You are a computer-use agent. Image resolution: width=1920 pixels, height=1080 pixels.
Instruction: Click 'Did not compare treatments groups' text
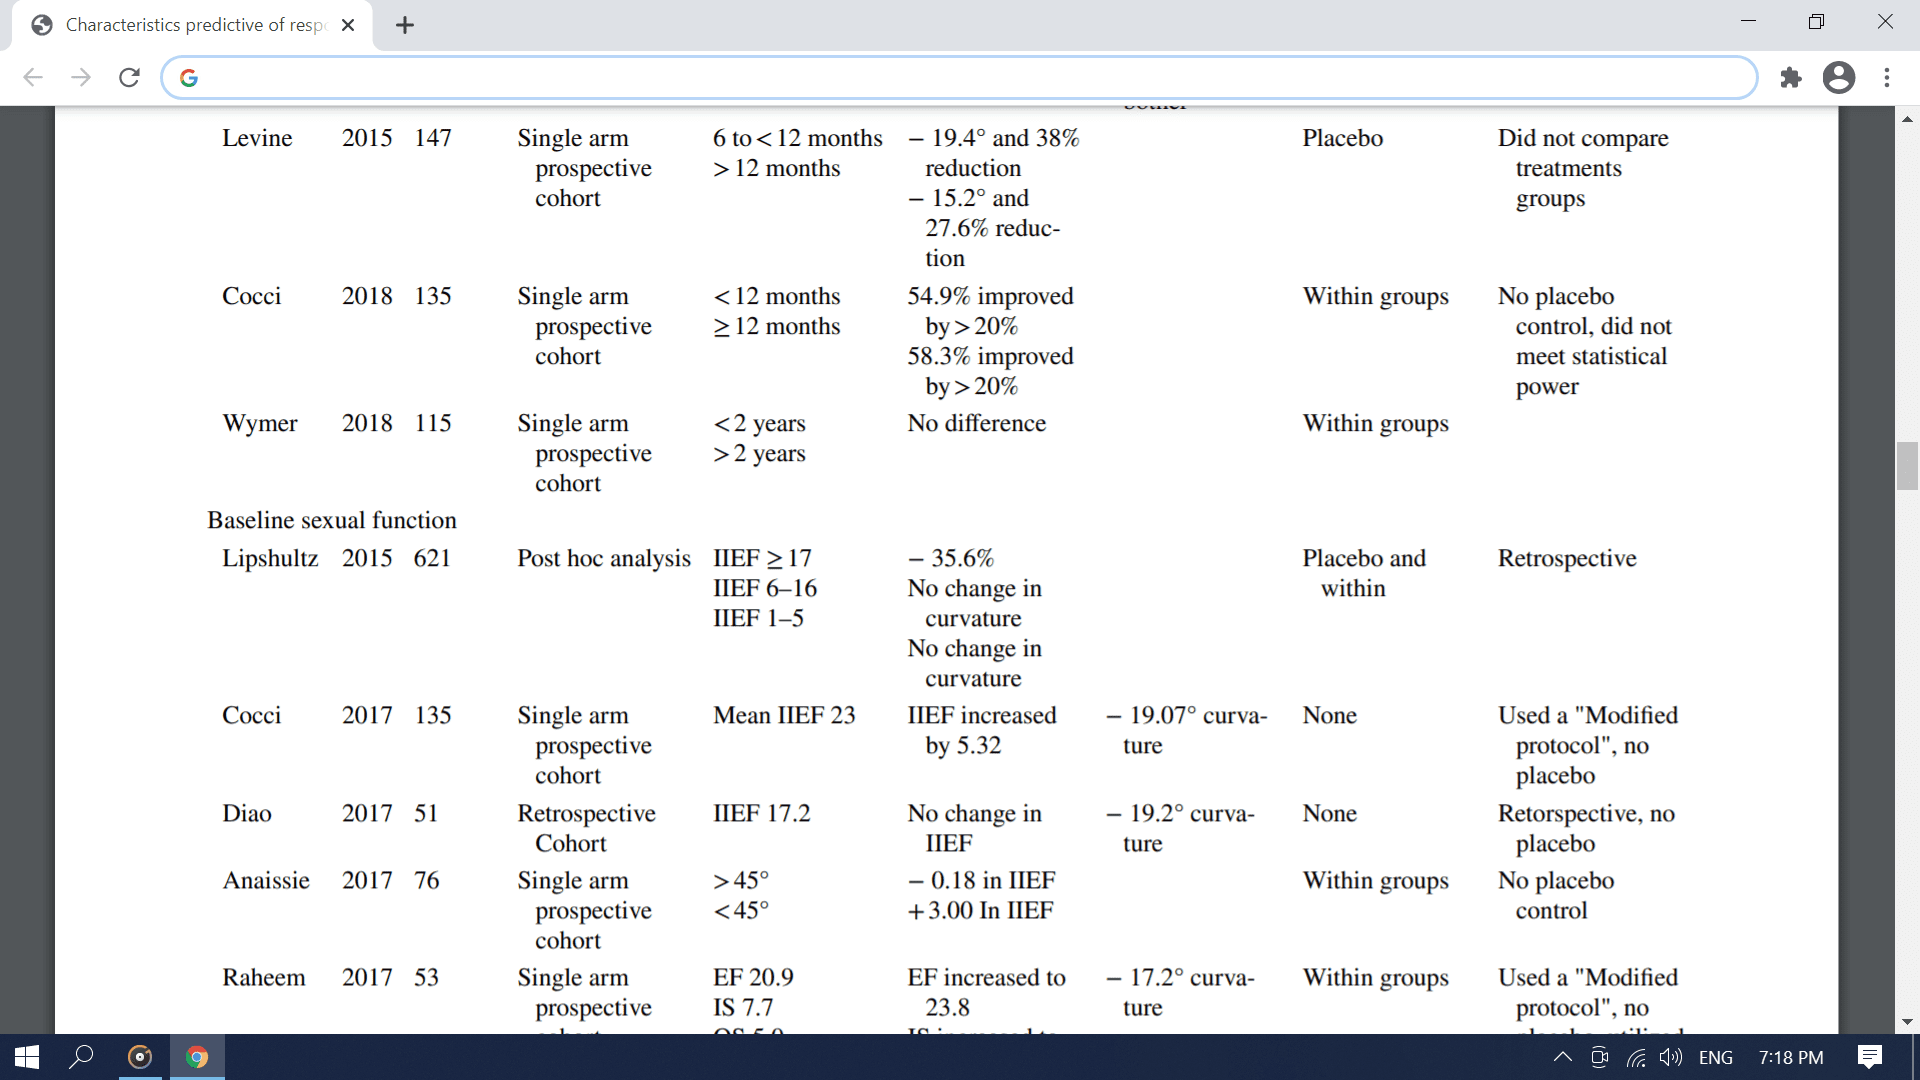tap(1583, 169)
